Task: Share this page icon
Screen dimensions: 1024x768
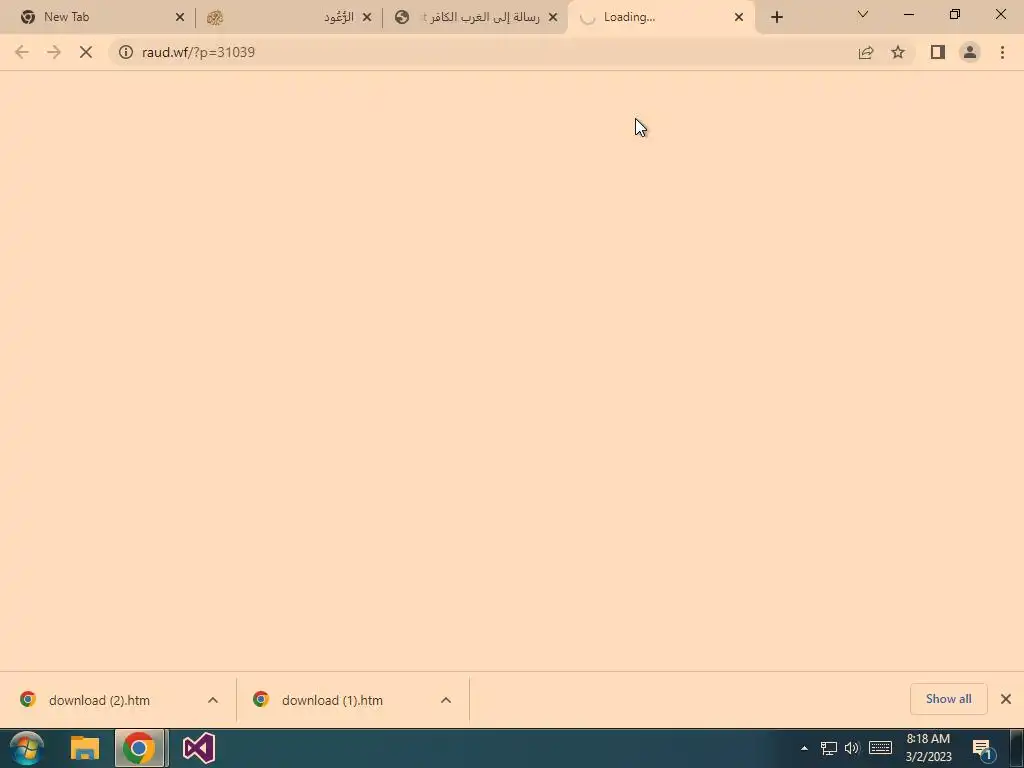Action: 866,52
